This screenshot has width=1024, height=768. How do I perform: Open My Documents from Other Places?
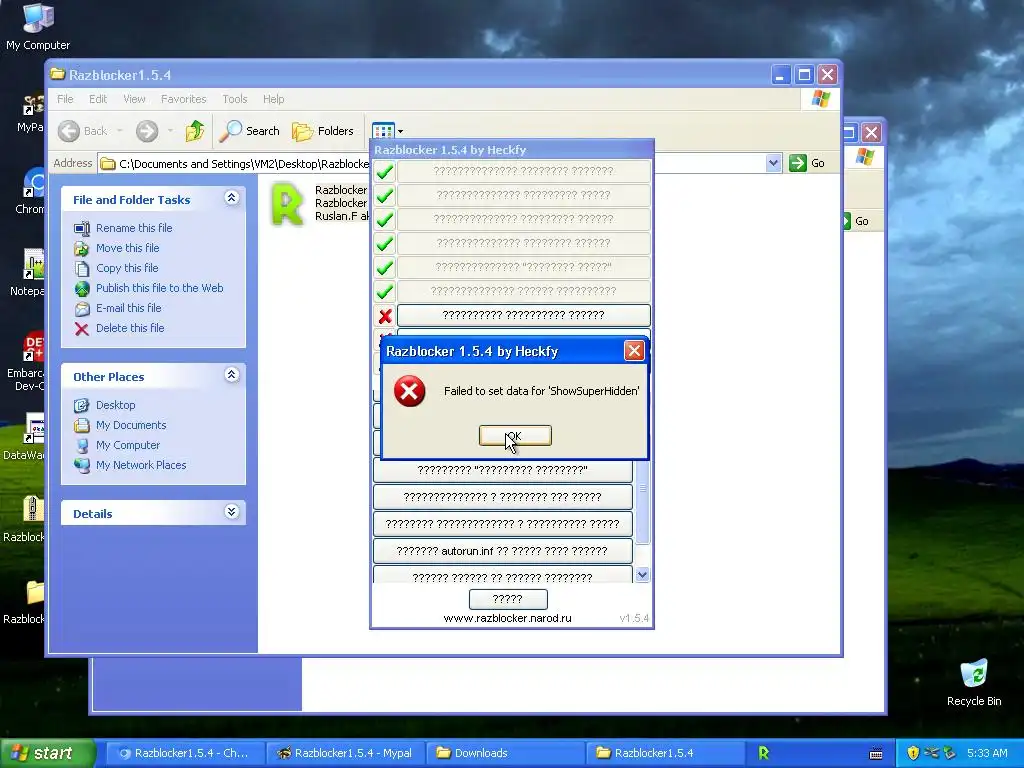click(x=131, y=425)
